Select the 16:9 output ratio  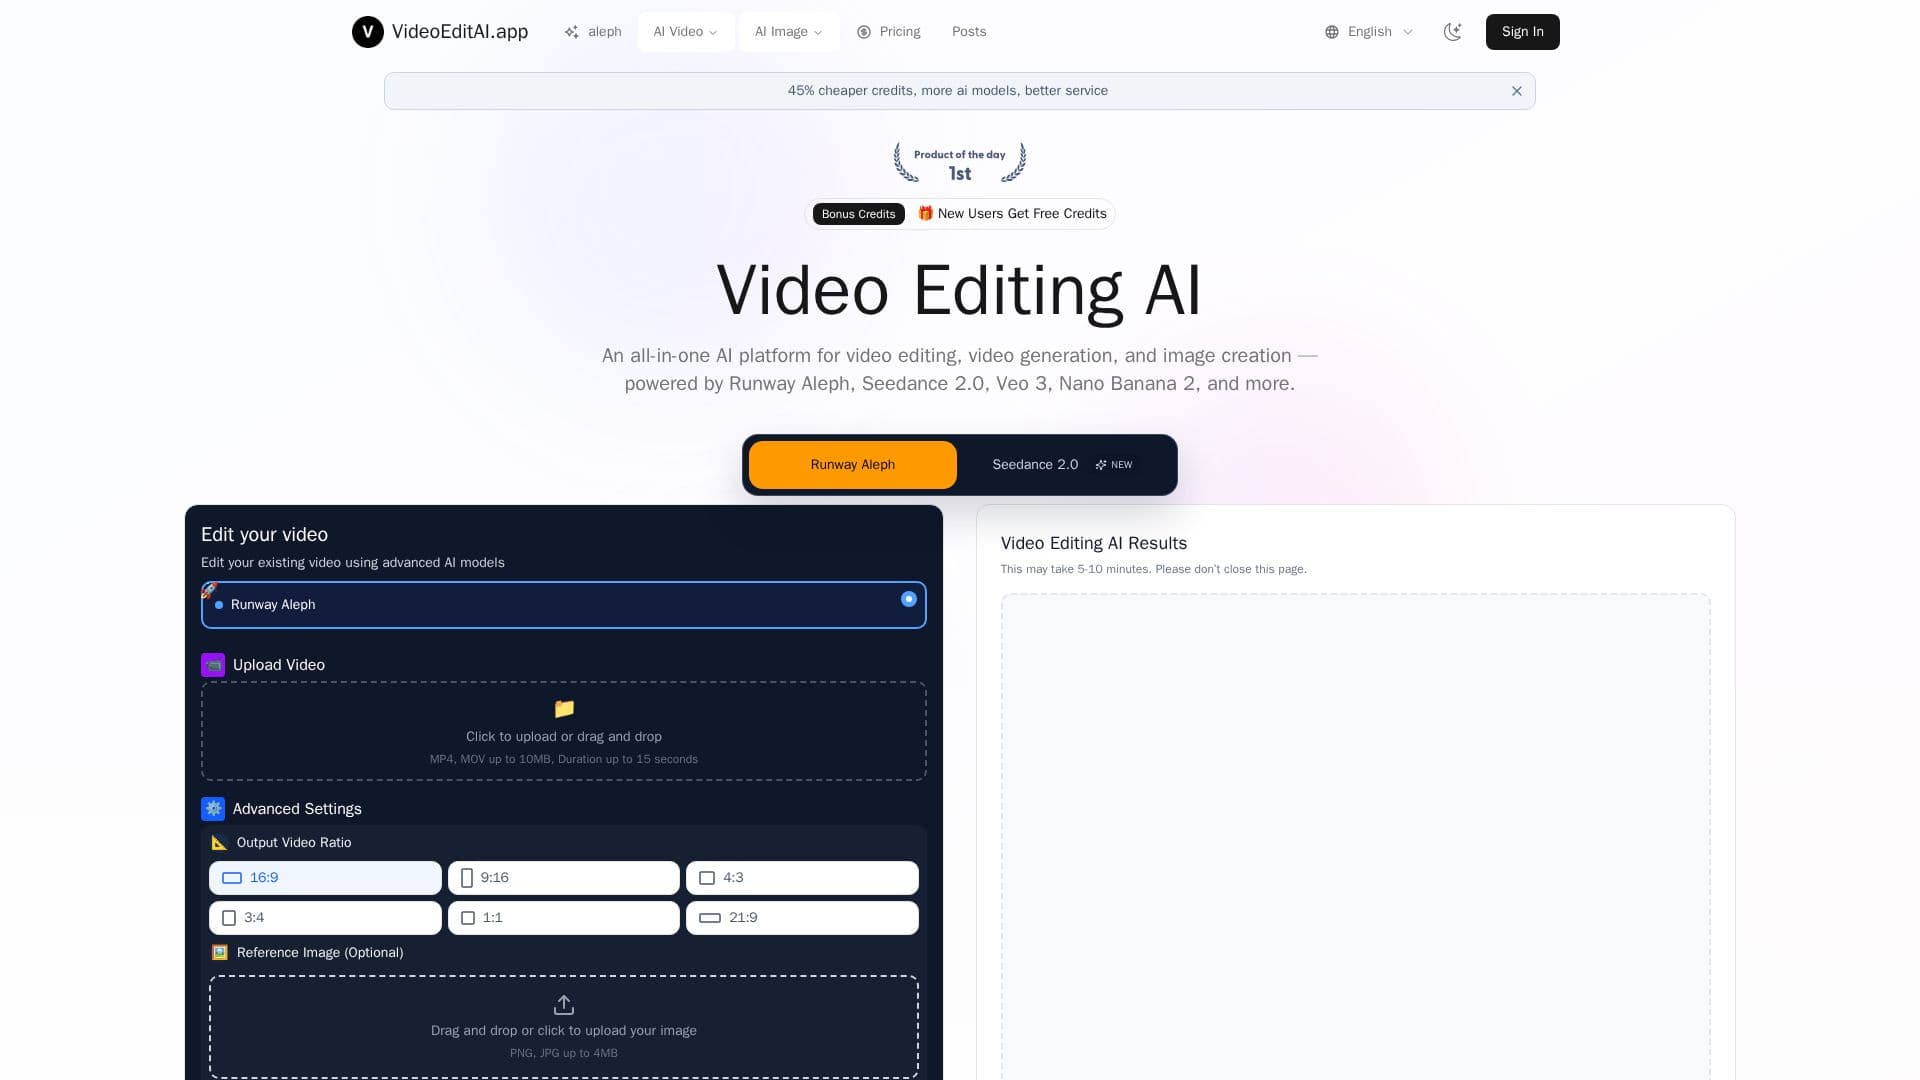point(325,878)
